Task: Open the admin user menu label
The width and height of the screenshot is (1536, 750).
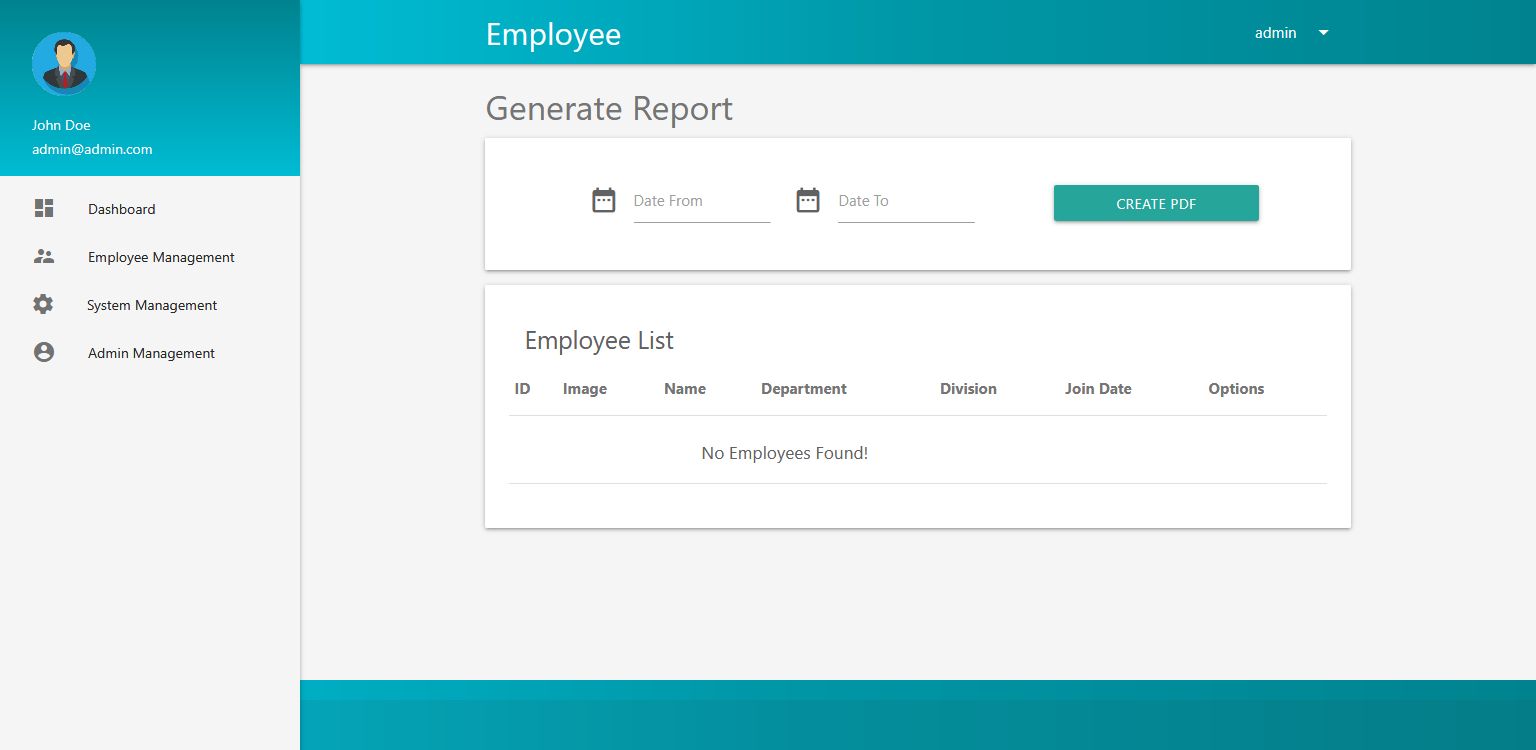Action: pos(1275,33)
